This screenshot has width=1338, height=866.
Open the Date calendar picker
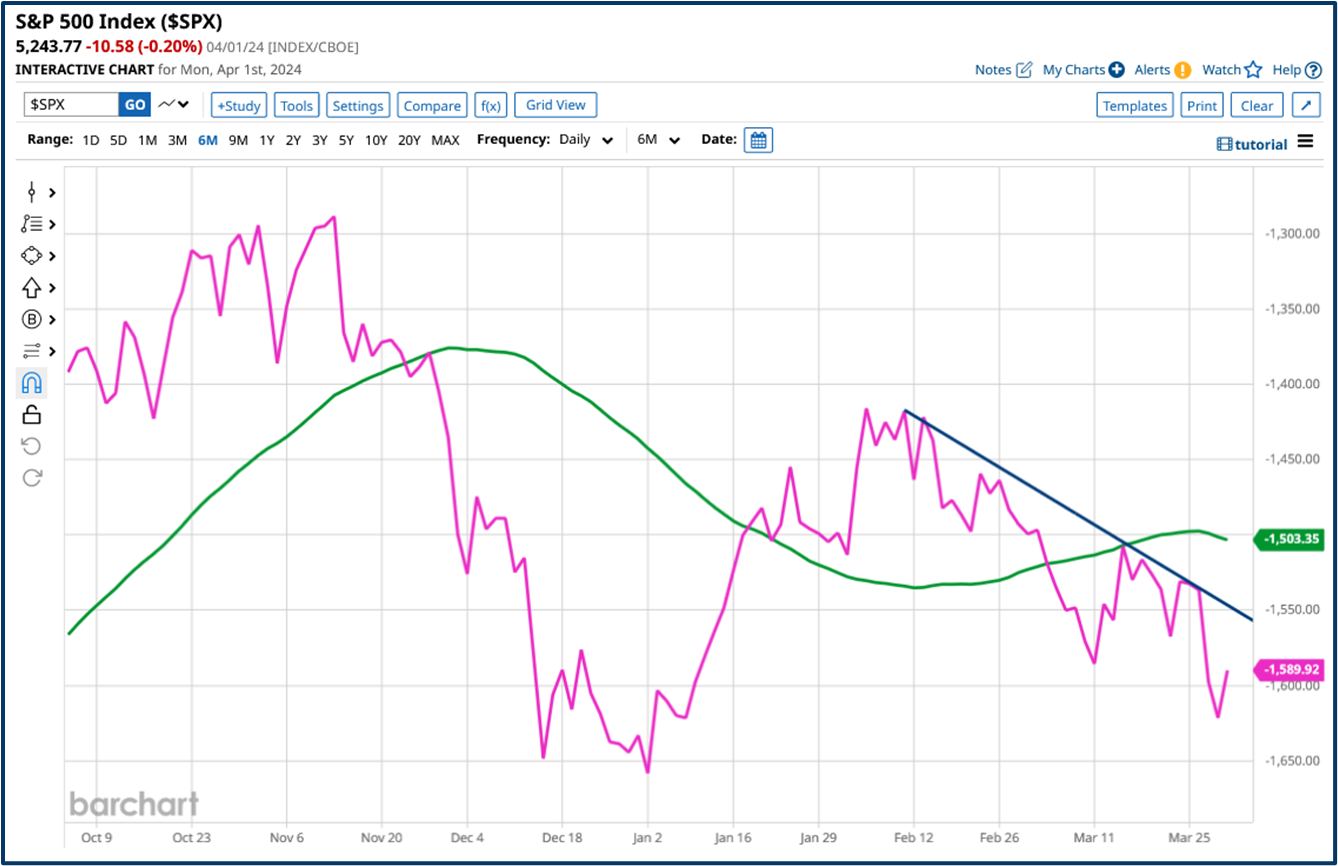pos(759,139)
